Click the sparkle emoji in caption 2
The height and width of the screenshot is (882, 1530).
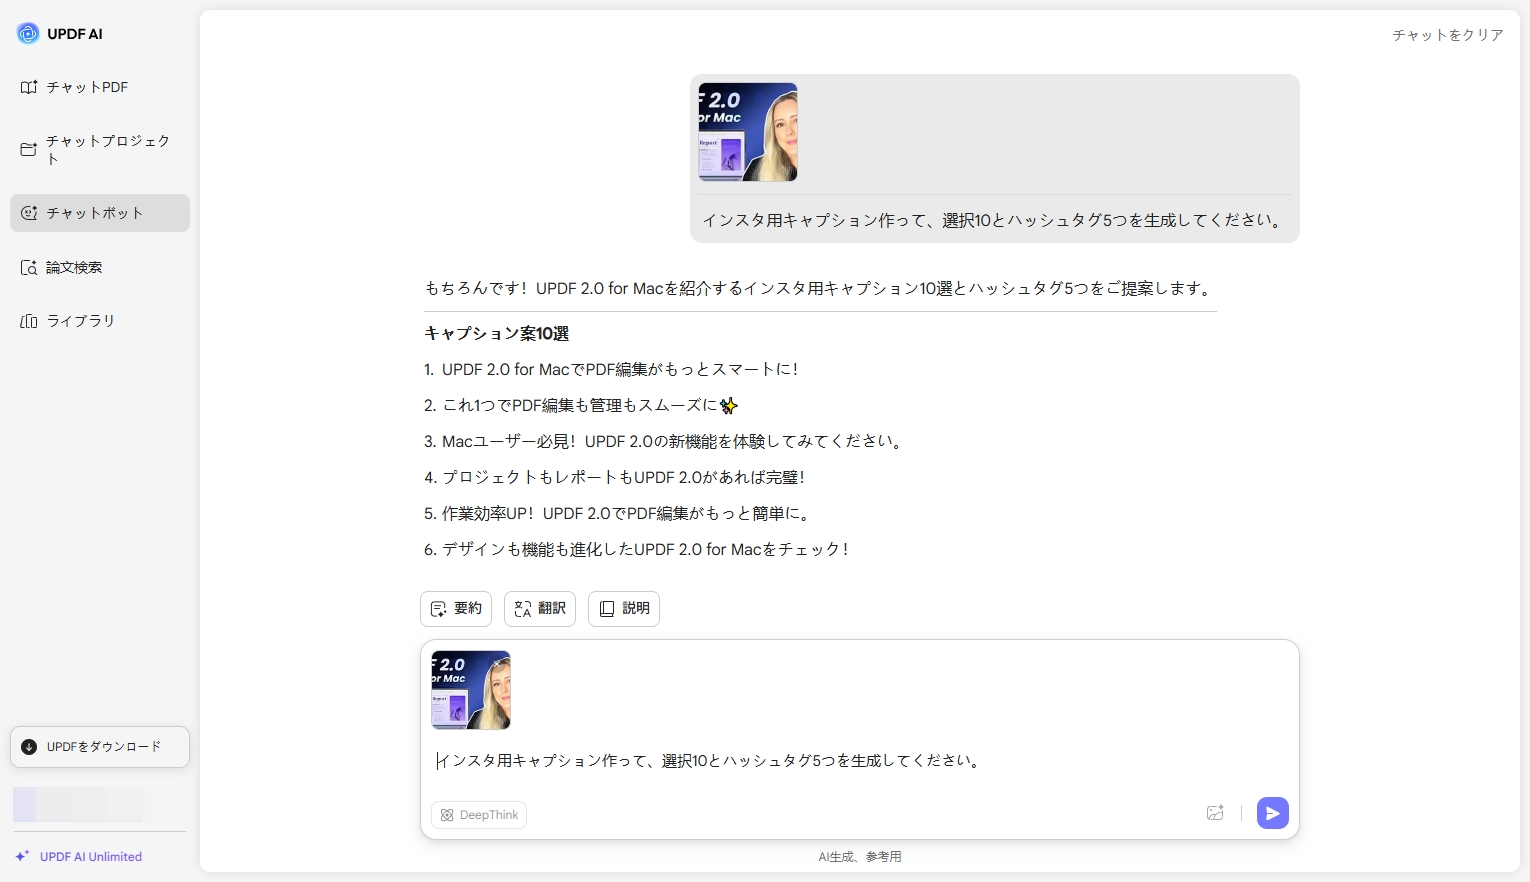pos(729,405)
